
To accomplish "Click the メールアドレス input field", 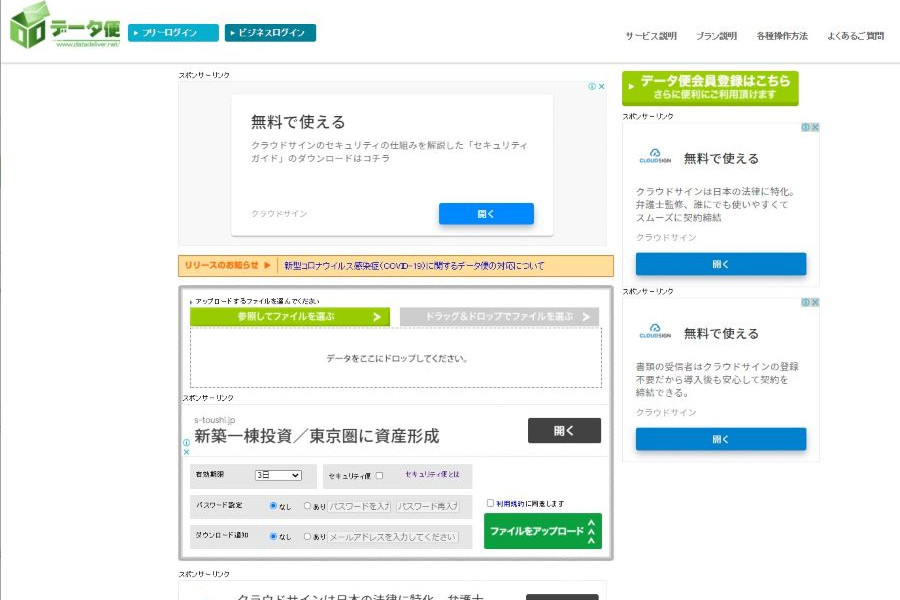I will (393, 537).
